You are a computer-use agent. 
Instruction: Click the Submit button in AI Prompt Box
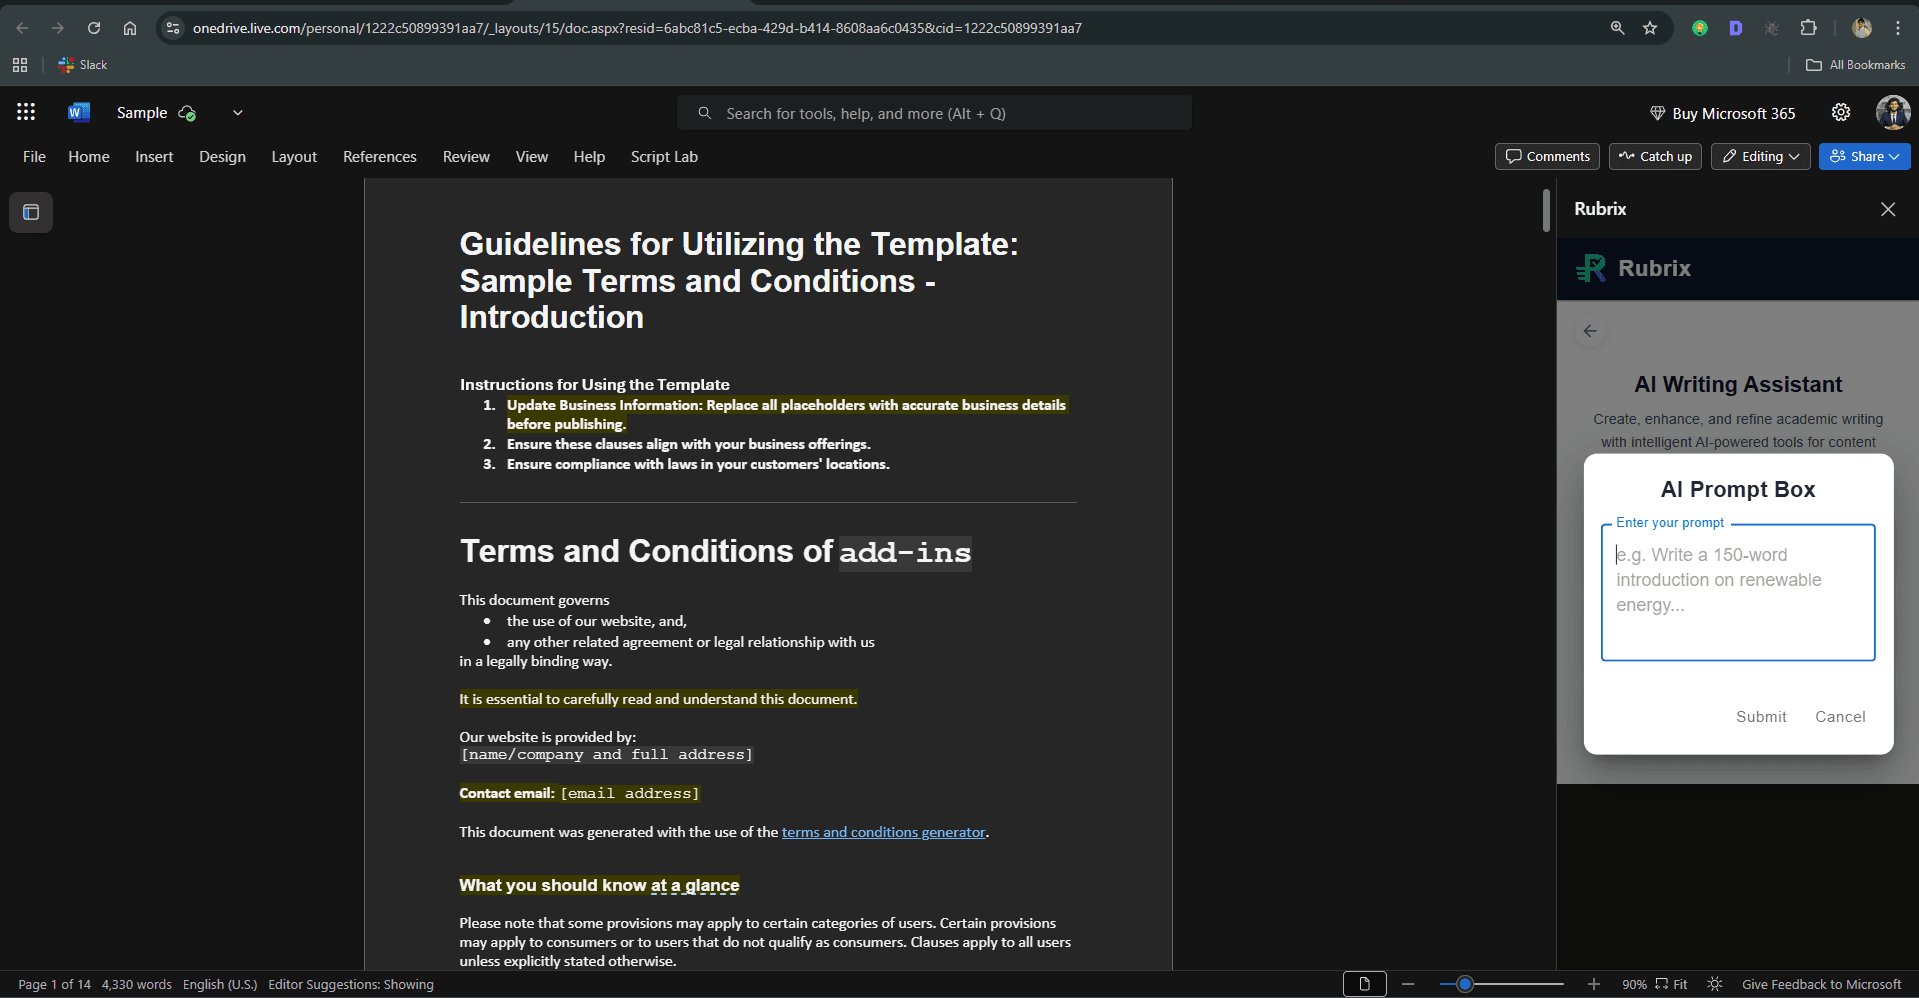(x=1761, y=717)
